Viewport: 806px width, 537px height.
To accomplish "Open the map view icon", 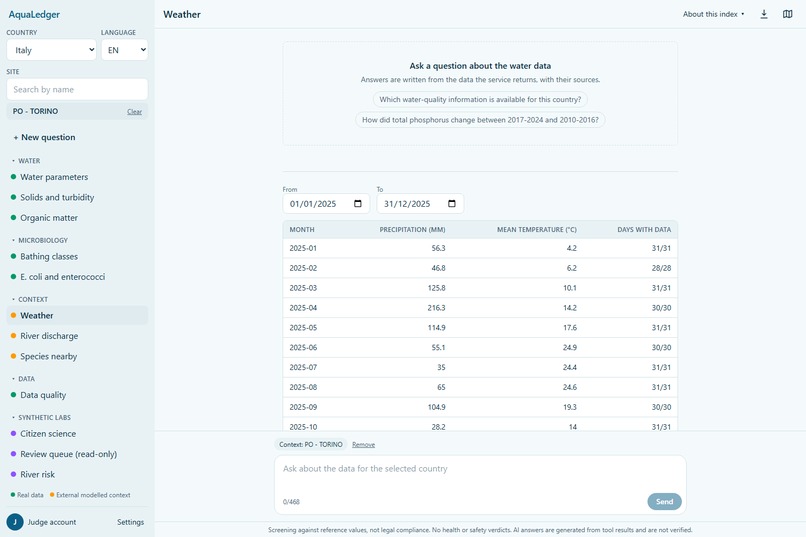I will [x=787, y=14].
